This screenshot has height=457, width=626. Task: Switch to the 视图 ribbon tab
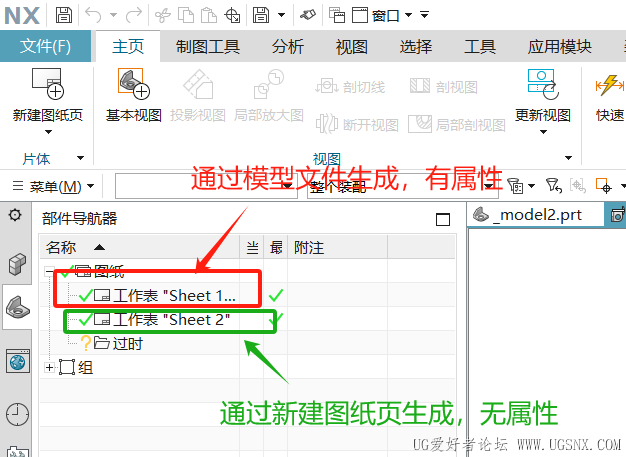[352, 47]
